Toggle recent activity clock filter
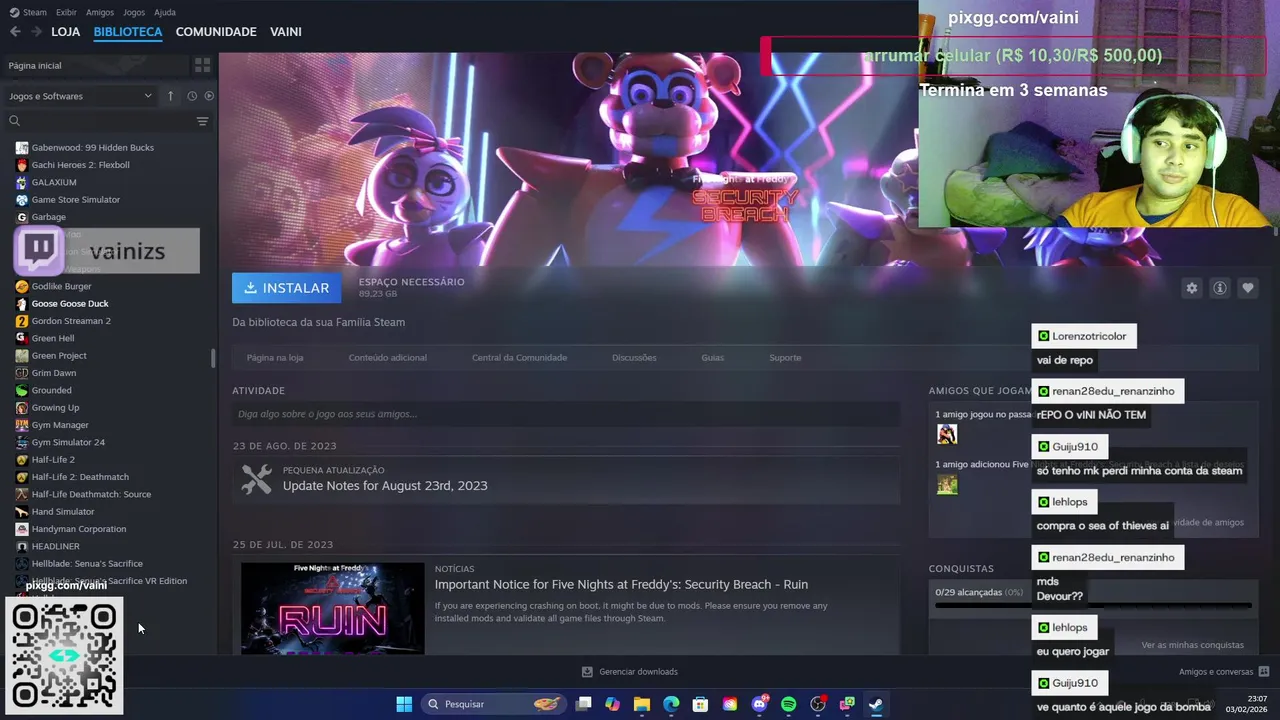Viewport: 1280px width, 720px height. 192,96
